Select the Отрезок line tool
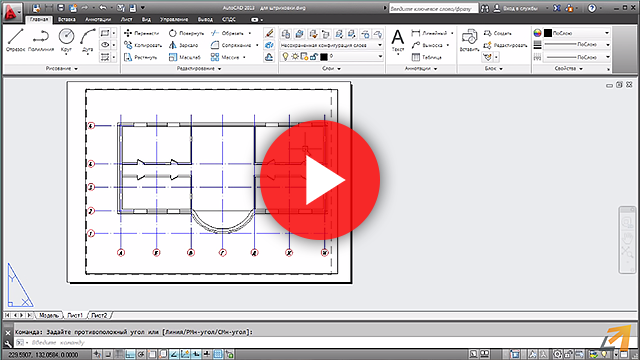Viewport: 640px width, 360px height. tap(15, 40)
